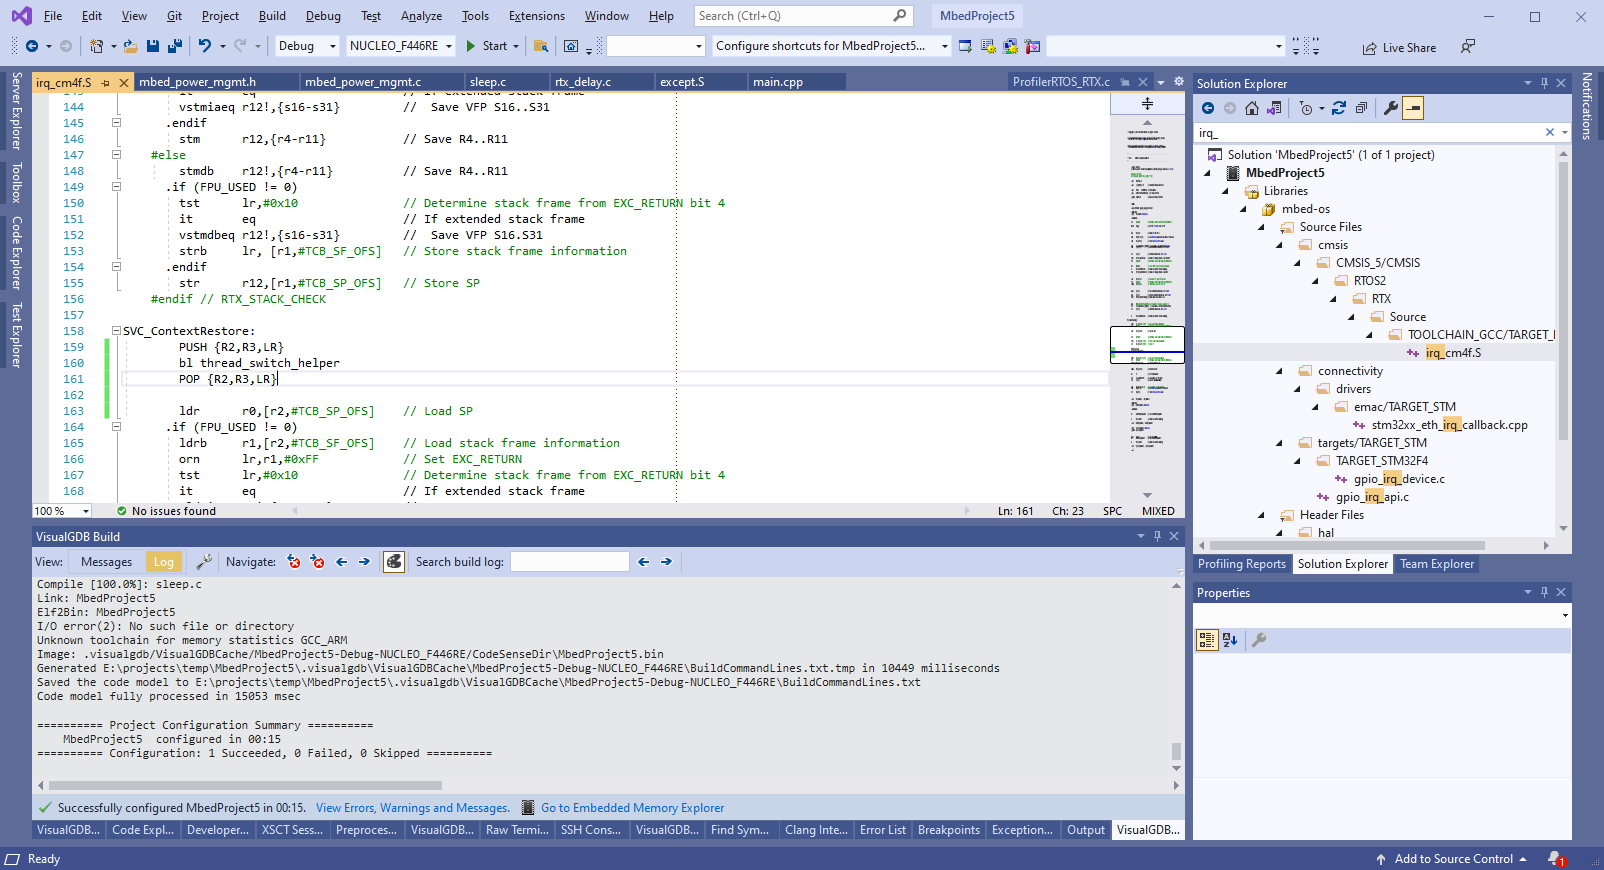Viewport: 1604px width, 870px height.
Task: Click the Categorized view icon in Properties
Action: [x=1207, y=640]
